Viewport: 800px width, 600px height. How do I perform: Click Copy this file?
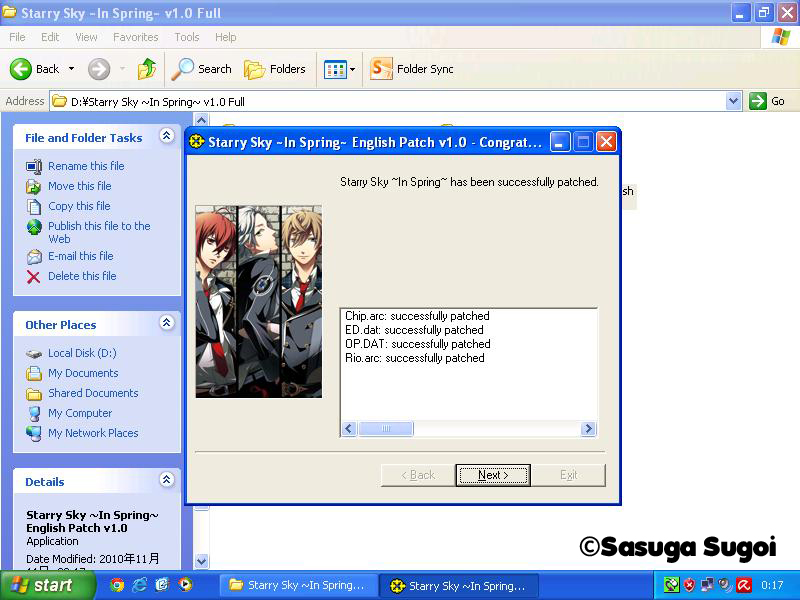pyautogui.click(x=79, y=206)
